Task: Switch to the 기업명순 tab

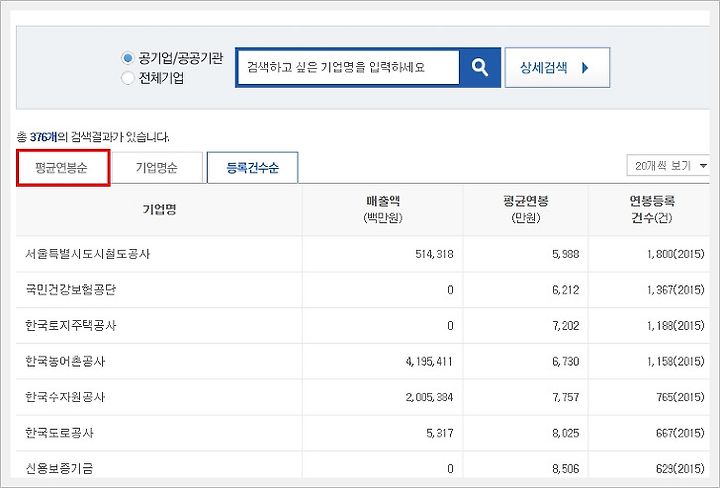Action: 157,168
